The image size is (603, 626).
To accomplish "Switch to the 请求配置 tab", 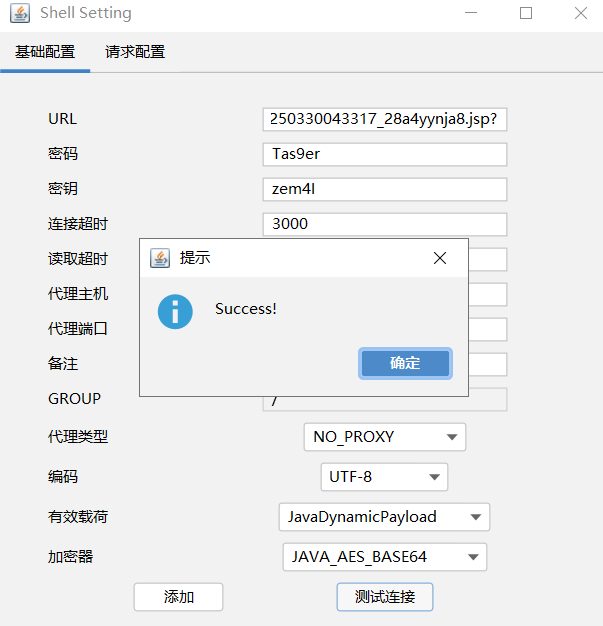I will [135, 52].
